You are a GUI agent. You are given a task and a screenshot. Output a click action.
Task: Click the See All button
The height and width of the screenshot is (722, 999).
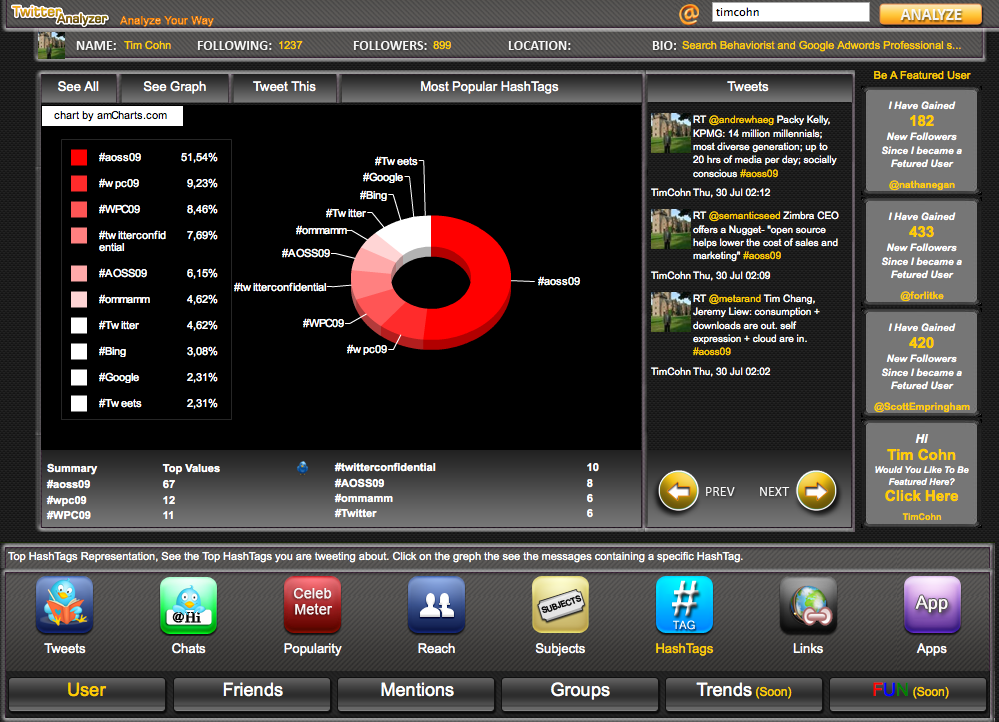pos(78,87)
